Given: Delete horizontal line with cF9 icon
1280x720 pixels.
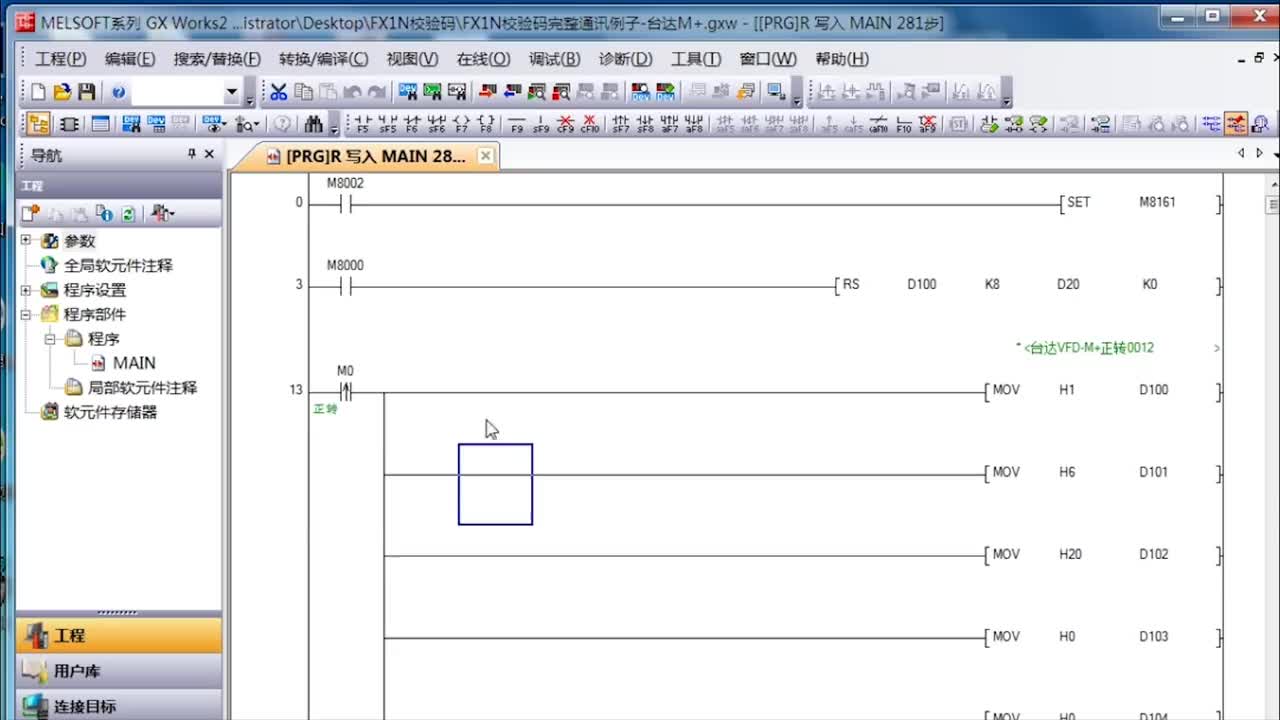Looking at the screenshot, I should (x=565, y=124).
